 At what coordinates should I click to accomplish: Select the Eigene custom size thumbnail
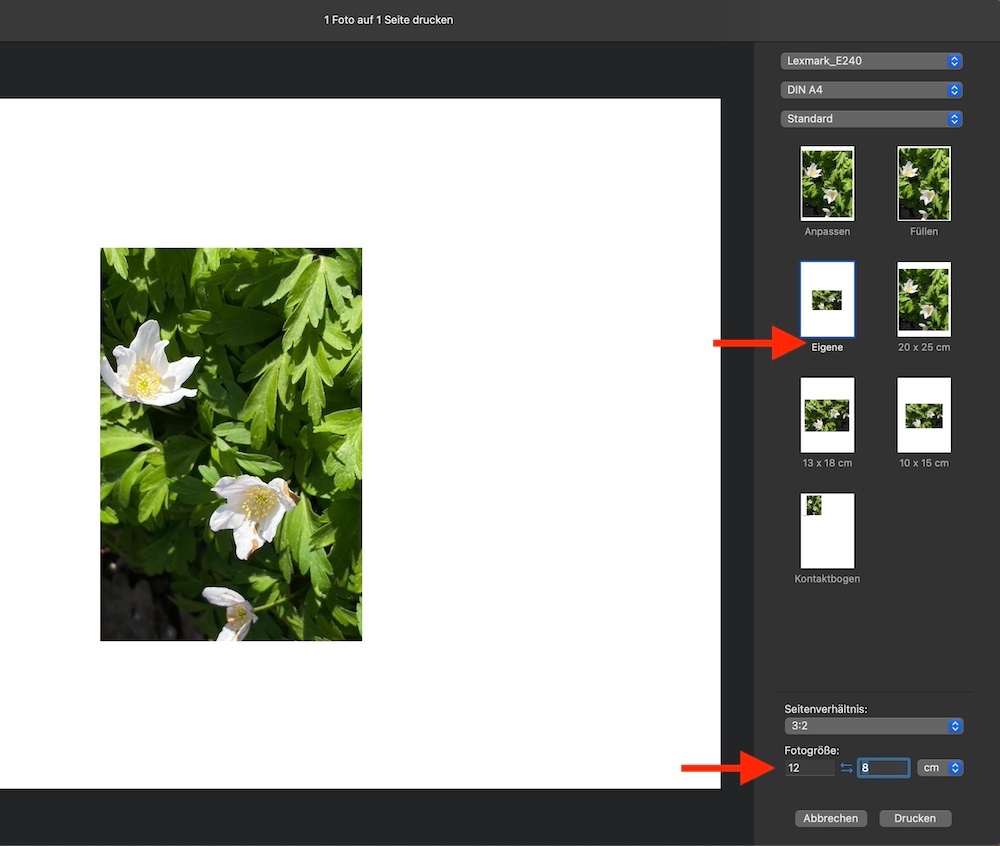pos(827,300)
